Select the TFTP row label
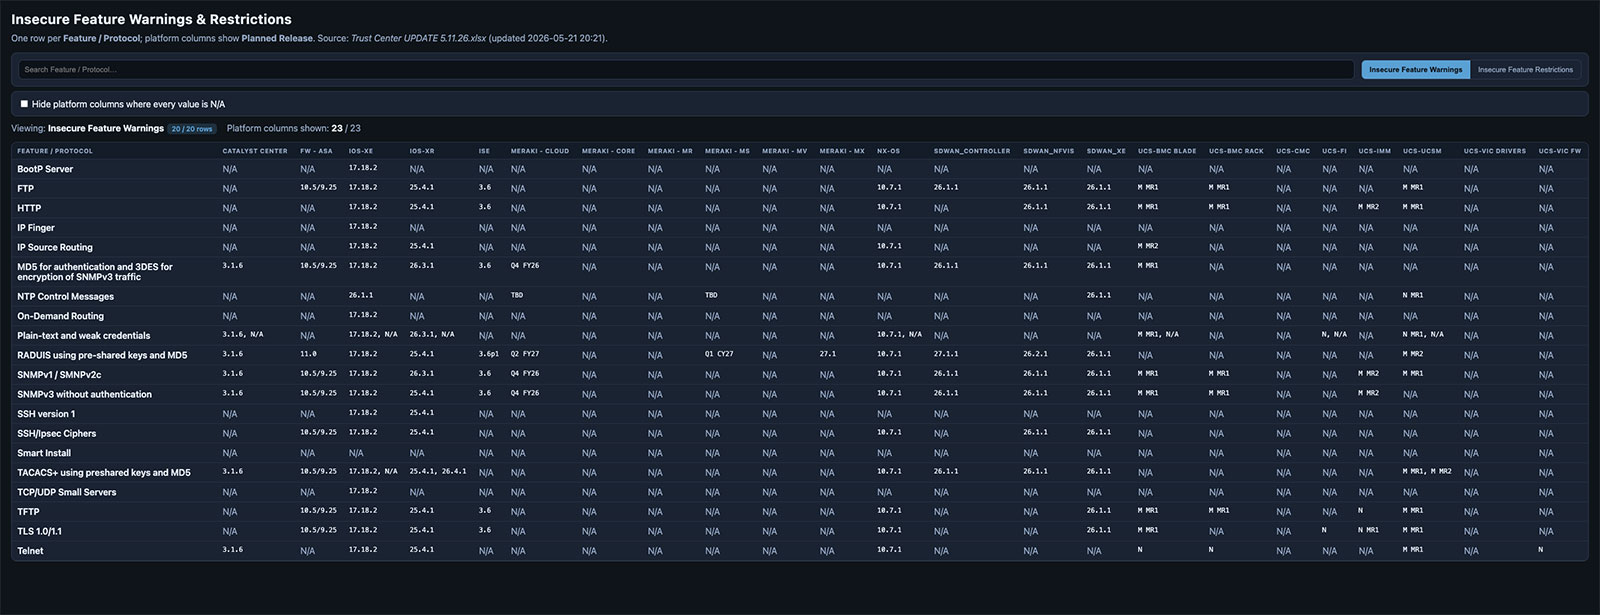 point(28,512)
